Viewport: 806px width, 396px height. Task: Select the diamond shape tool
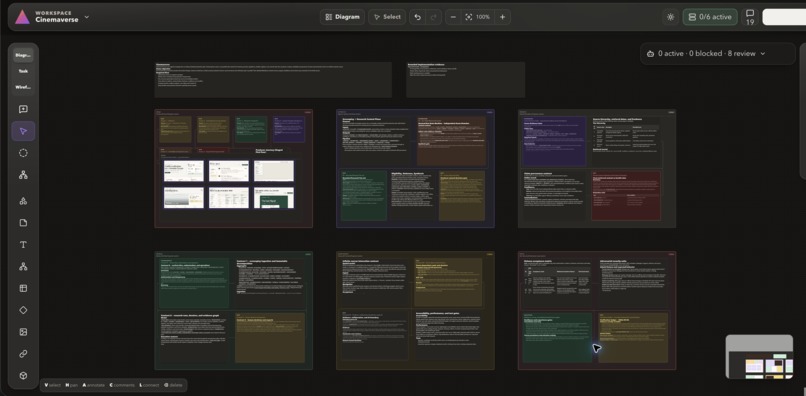pyautogui.click(x=23, y=310)
